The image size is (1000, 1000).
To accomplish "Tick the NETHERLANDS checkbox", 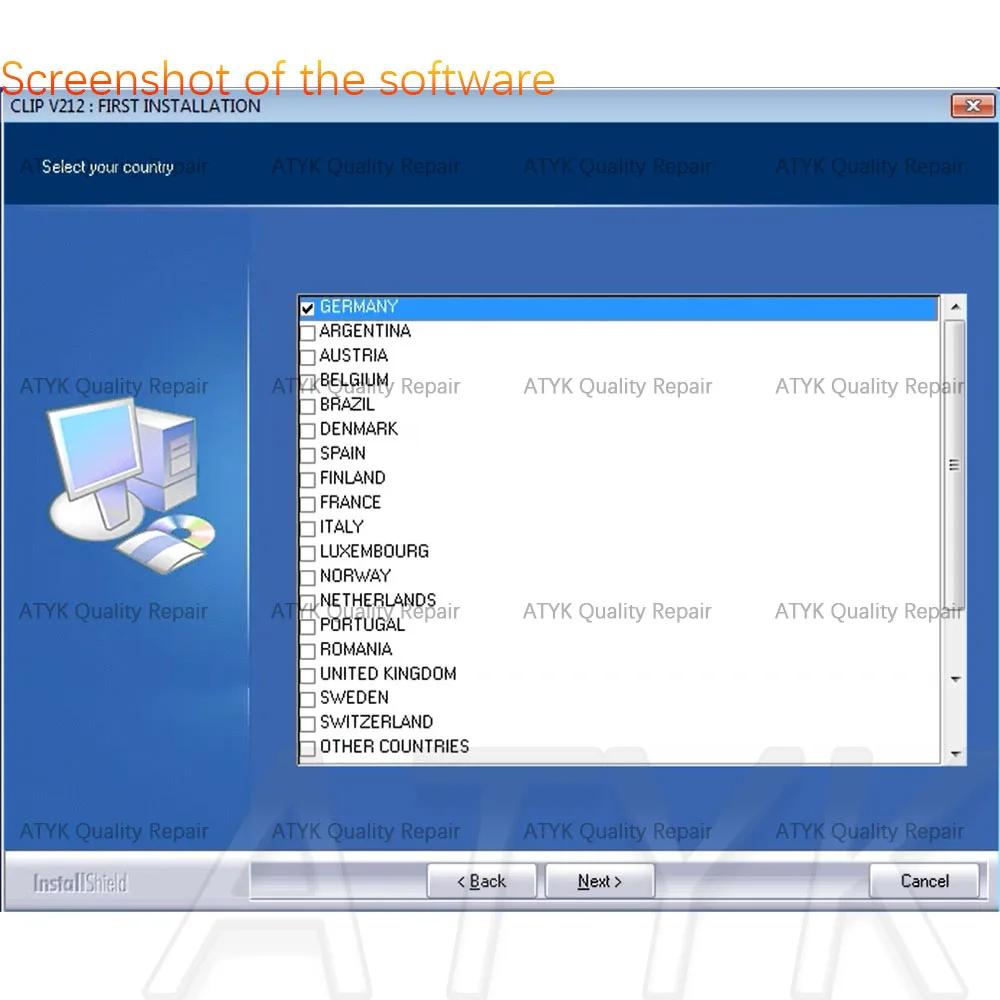I will 307,601.
